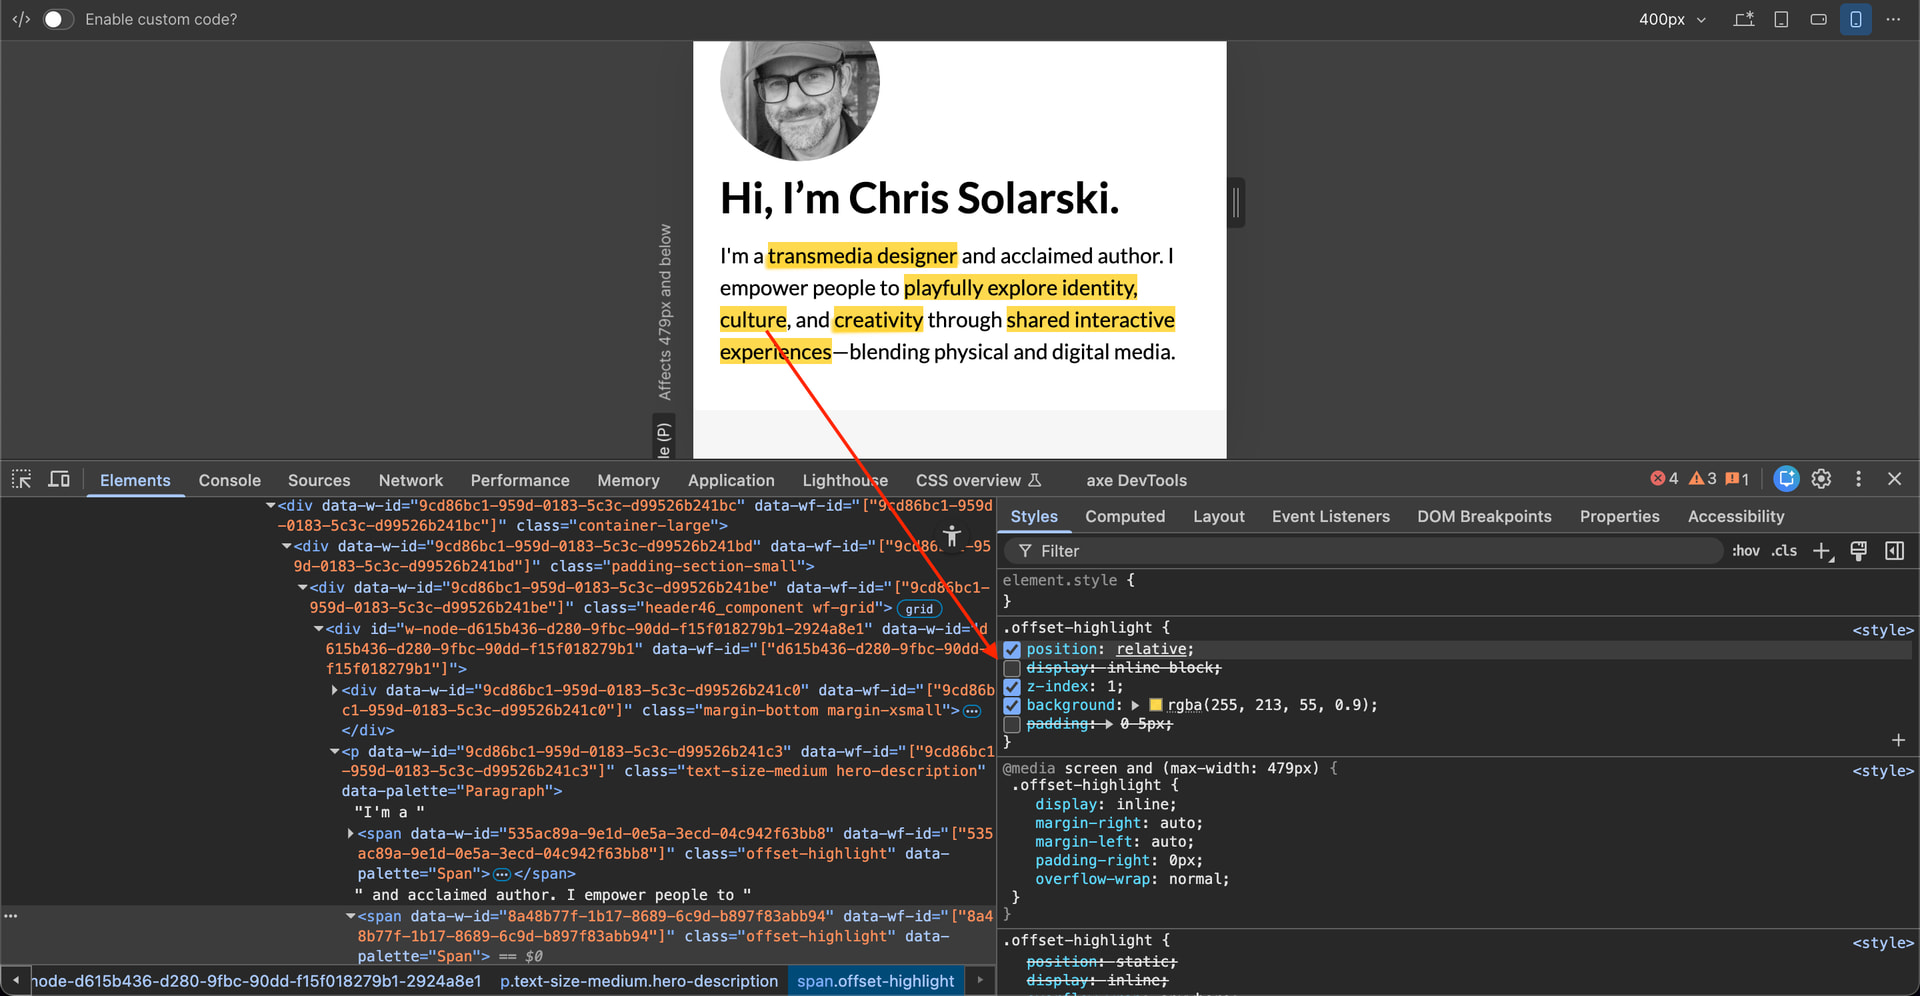This screenshot has width=1920, height=996.
Task: Expand the margin-bottom margin-xsmall div node
Action: point(334,690)
